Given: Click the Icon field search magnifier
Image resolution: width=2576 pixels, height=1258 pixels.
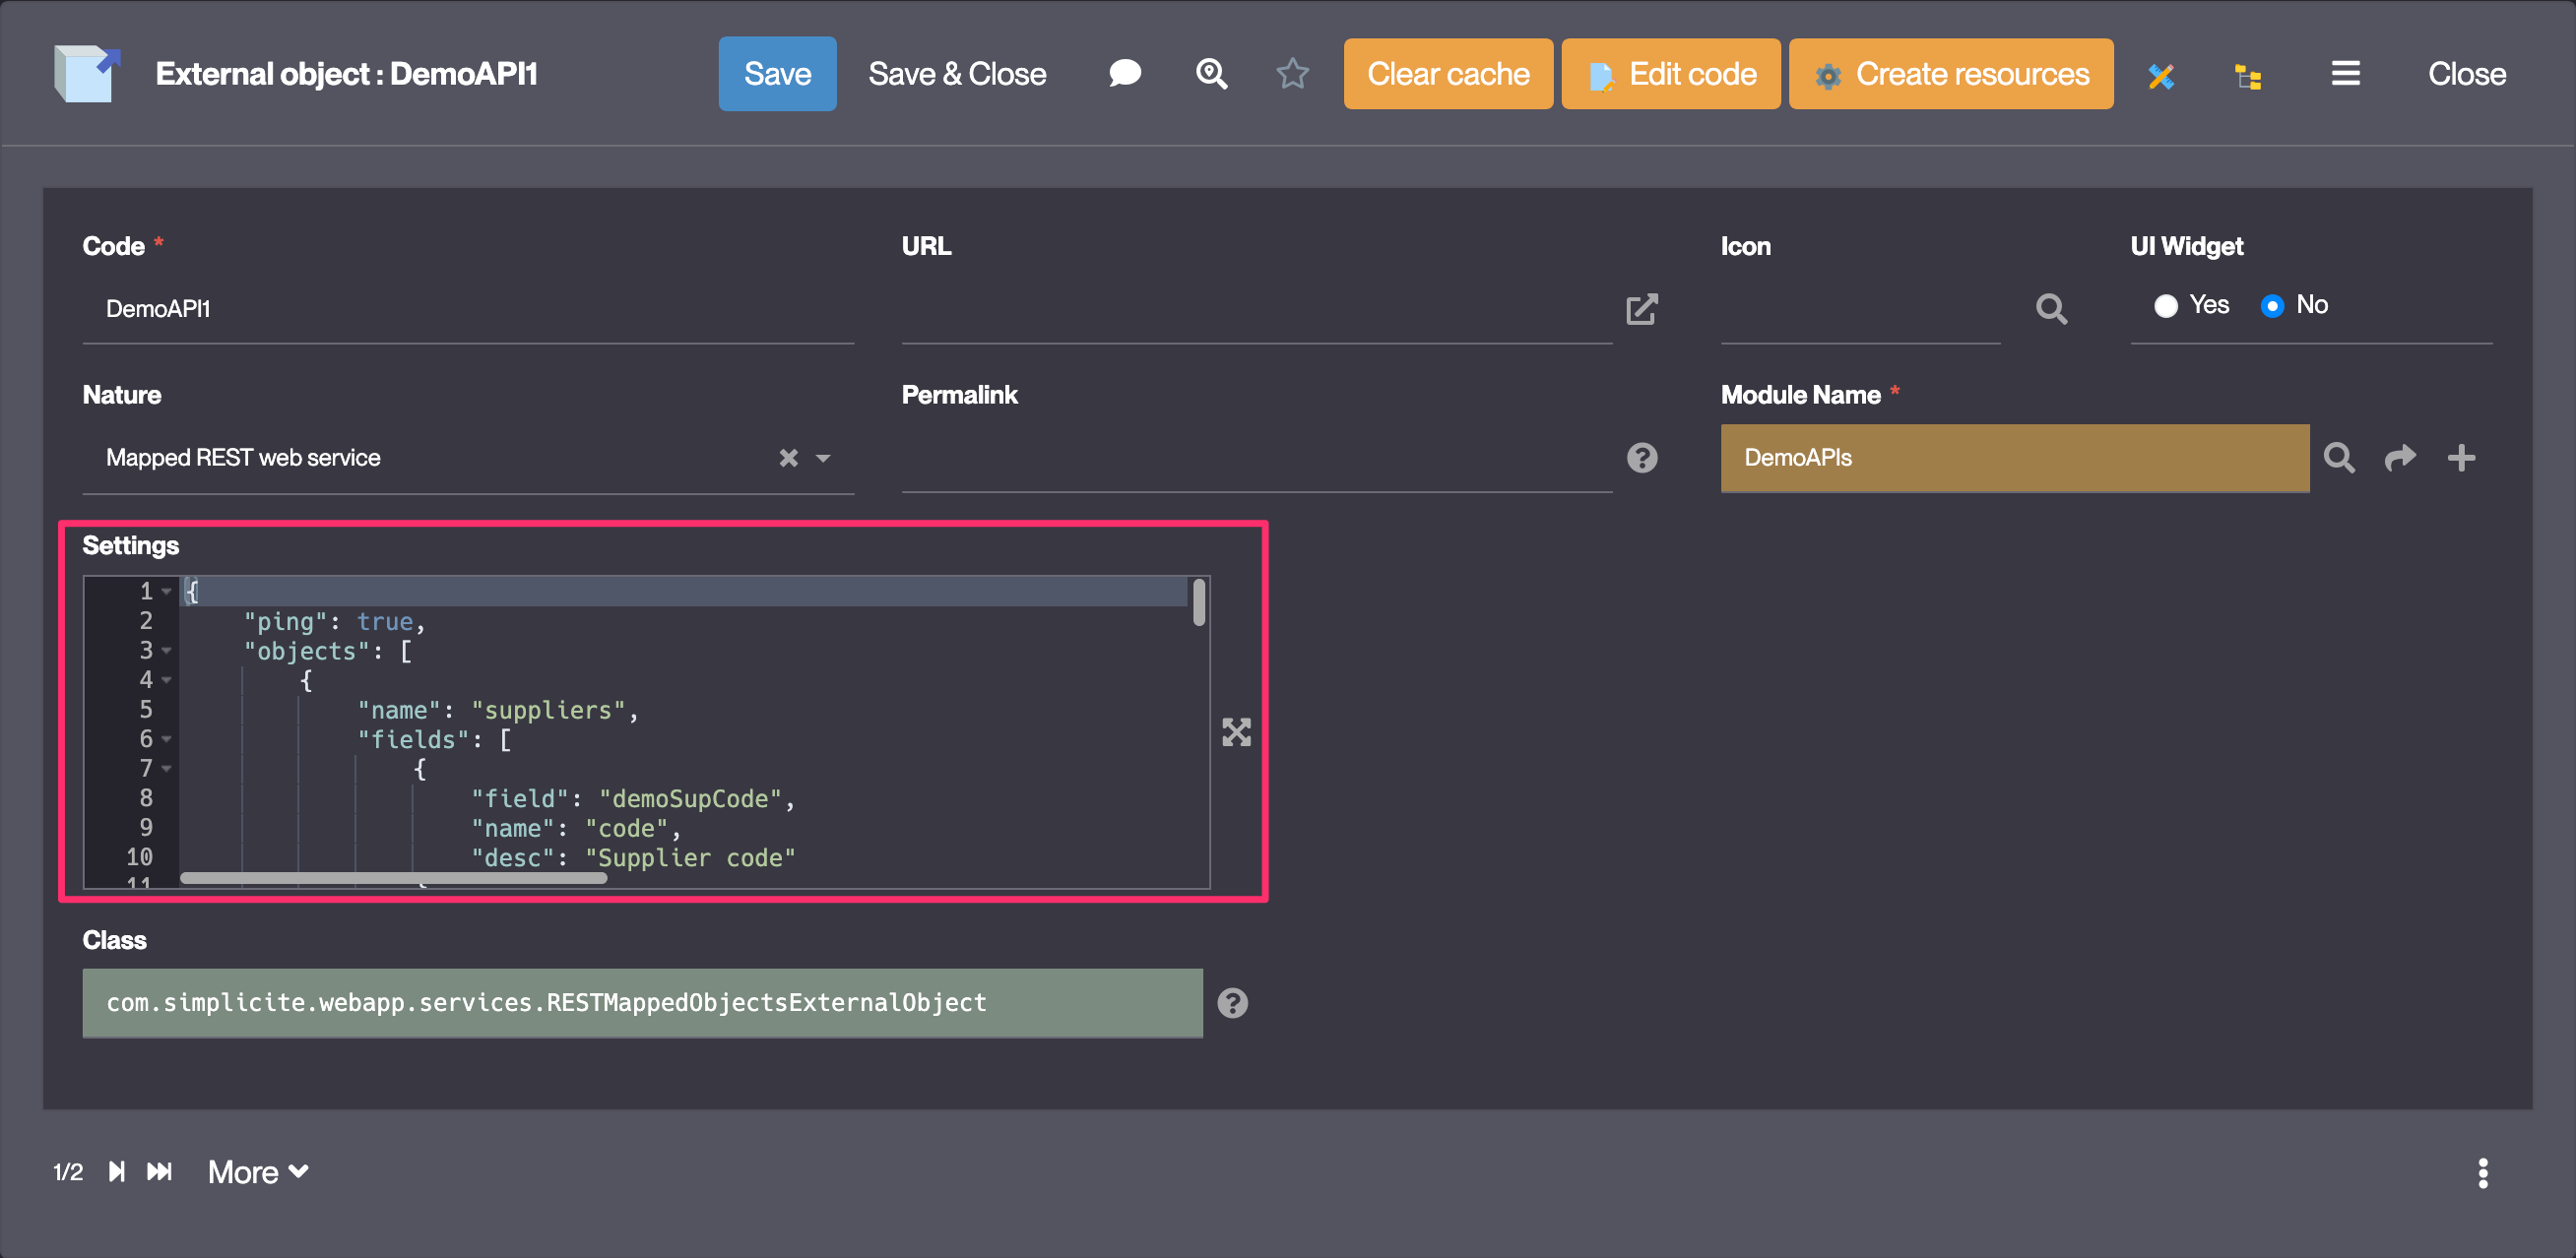Looking at the screenshot, I should (2051, 309).
